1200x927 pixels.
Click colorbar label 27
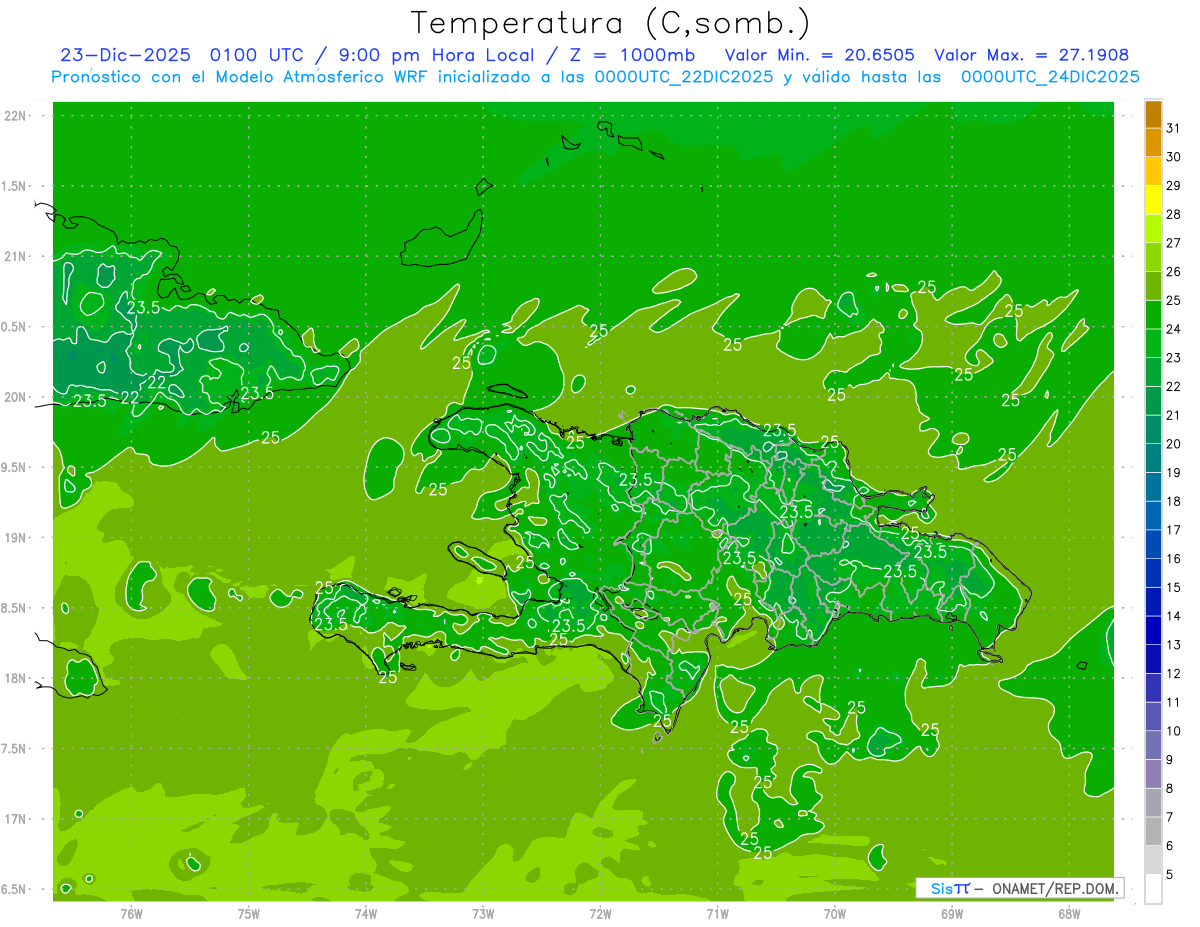tap(1173, 243)
